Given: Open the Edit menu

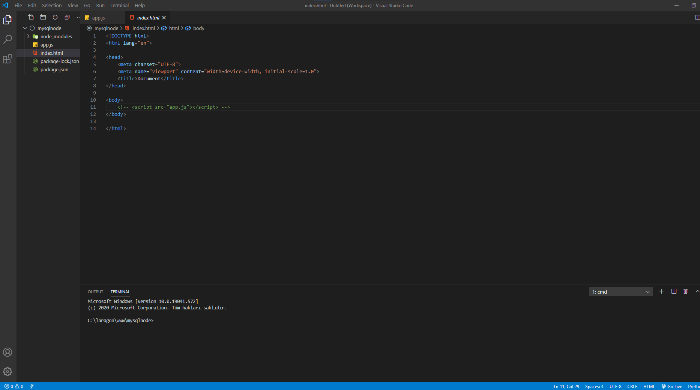Looking at the screenshot, I should (32, 5).
